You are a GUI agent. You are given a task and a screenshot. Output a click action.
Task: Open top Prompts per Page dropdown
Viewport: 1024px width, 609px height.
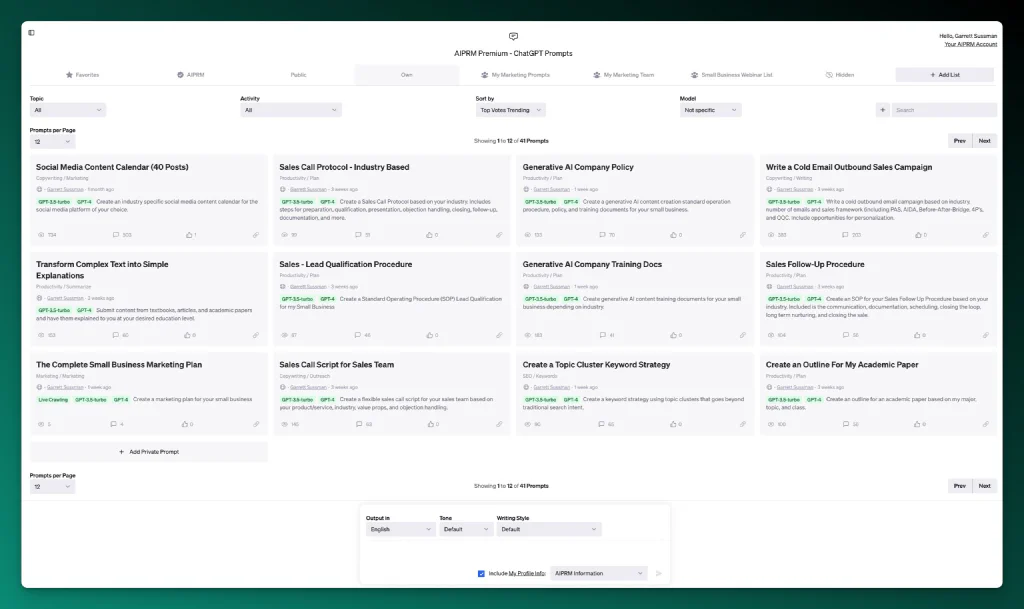[52, 142]
